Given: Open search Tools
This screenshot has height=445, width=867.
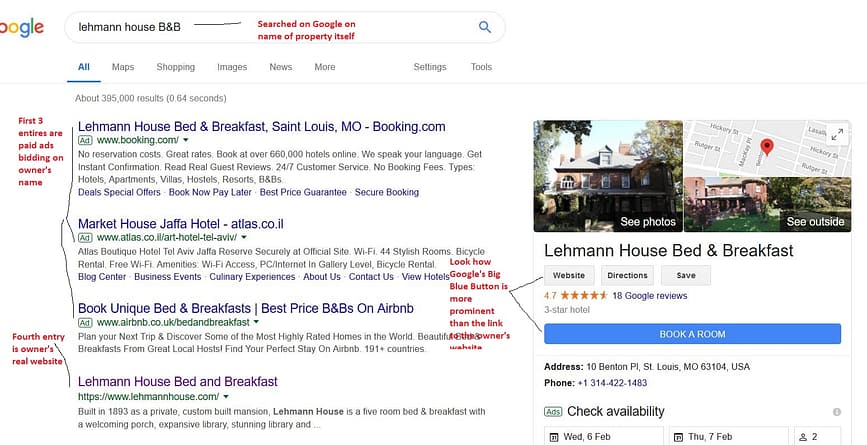Looking at the screenshot, I should pyautogui.click(x=481, y=67).
